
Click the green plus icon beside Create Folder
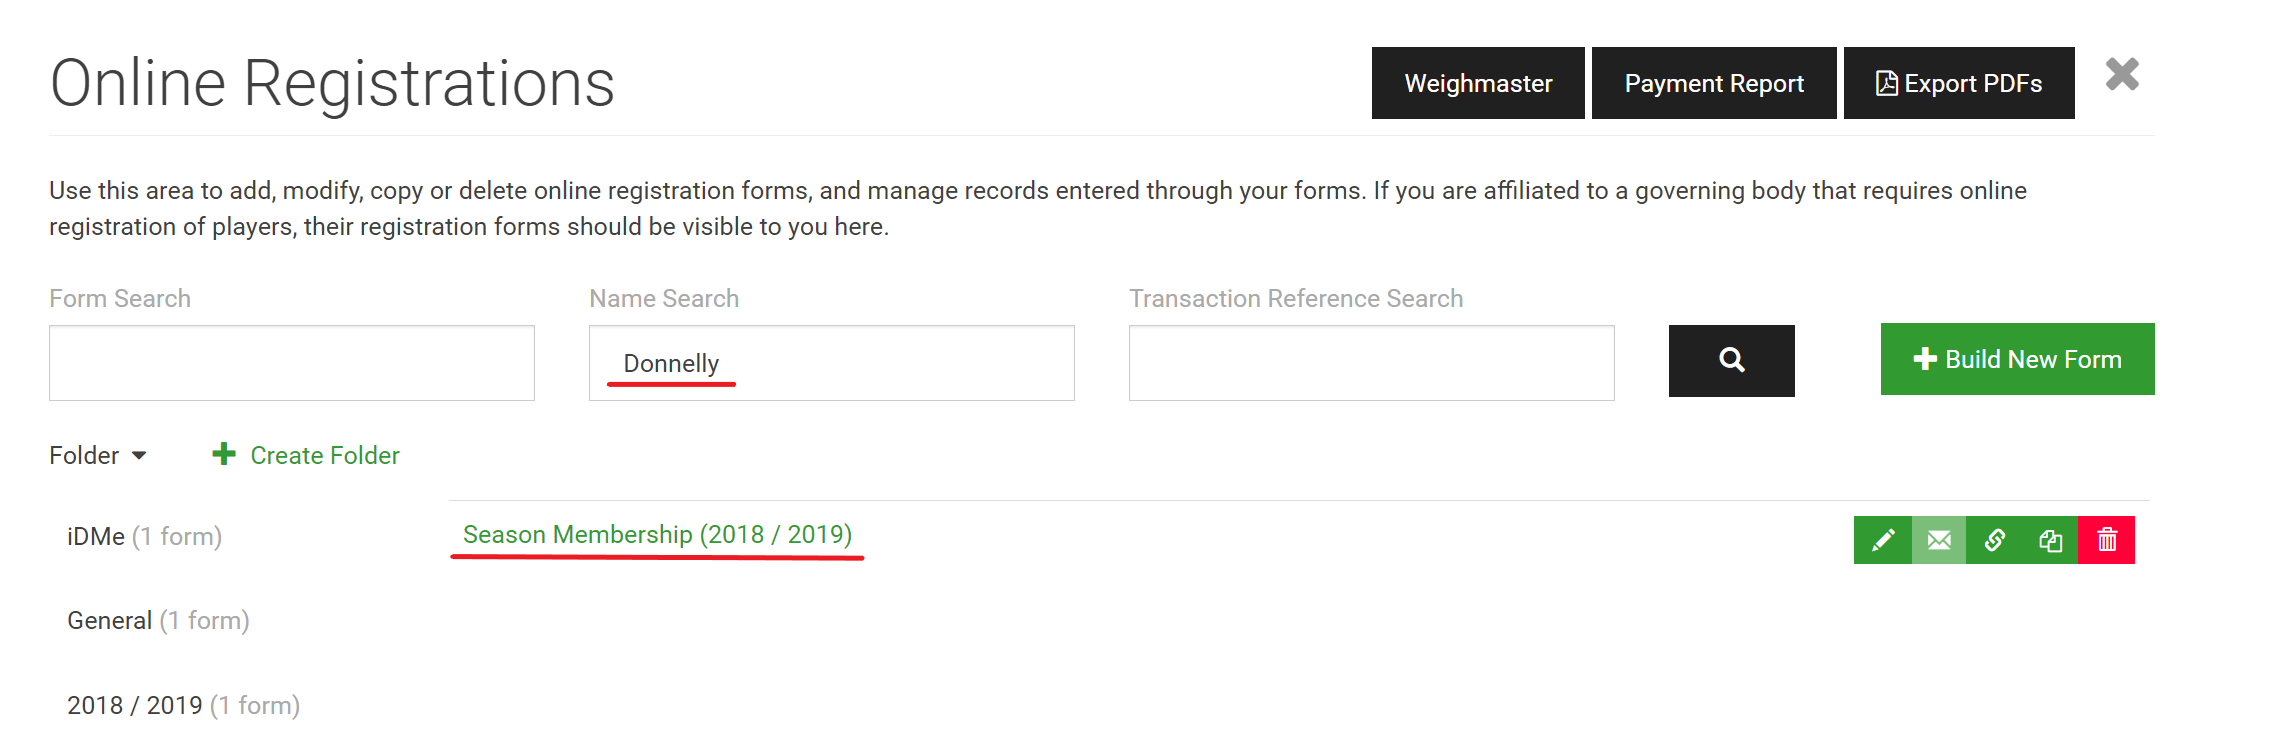(x=224, y=455)
